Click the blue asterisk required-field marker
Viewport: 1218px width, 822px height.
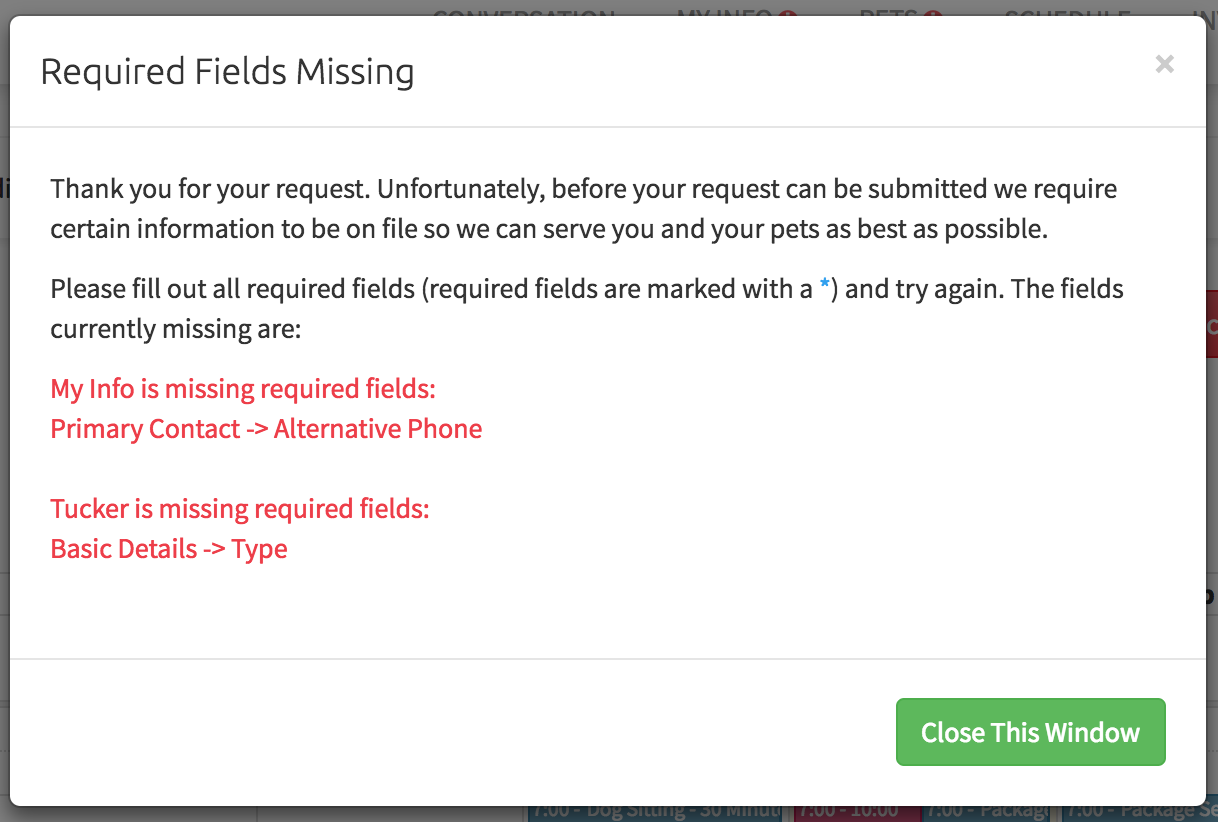coord(824,288)
